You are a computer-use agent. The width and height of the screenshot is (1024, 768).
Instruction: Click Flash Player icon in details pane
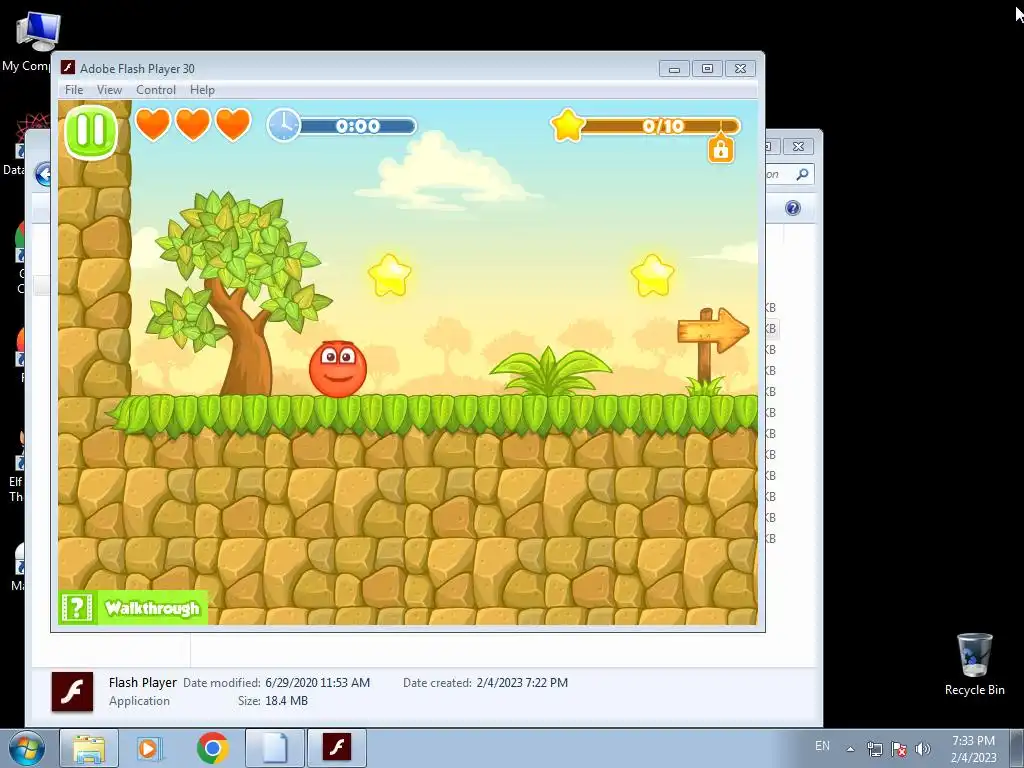pos(72,692)
